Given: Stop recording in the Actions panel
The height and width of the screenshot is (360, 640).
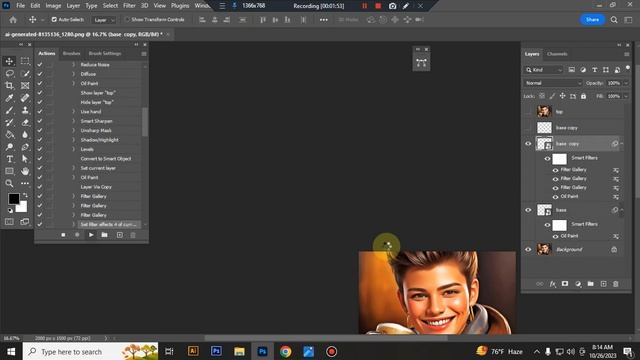Looking at the screenshot, I should 63,235.
